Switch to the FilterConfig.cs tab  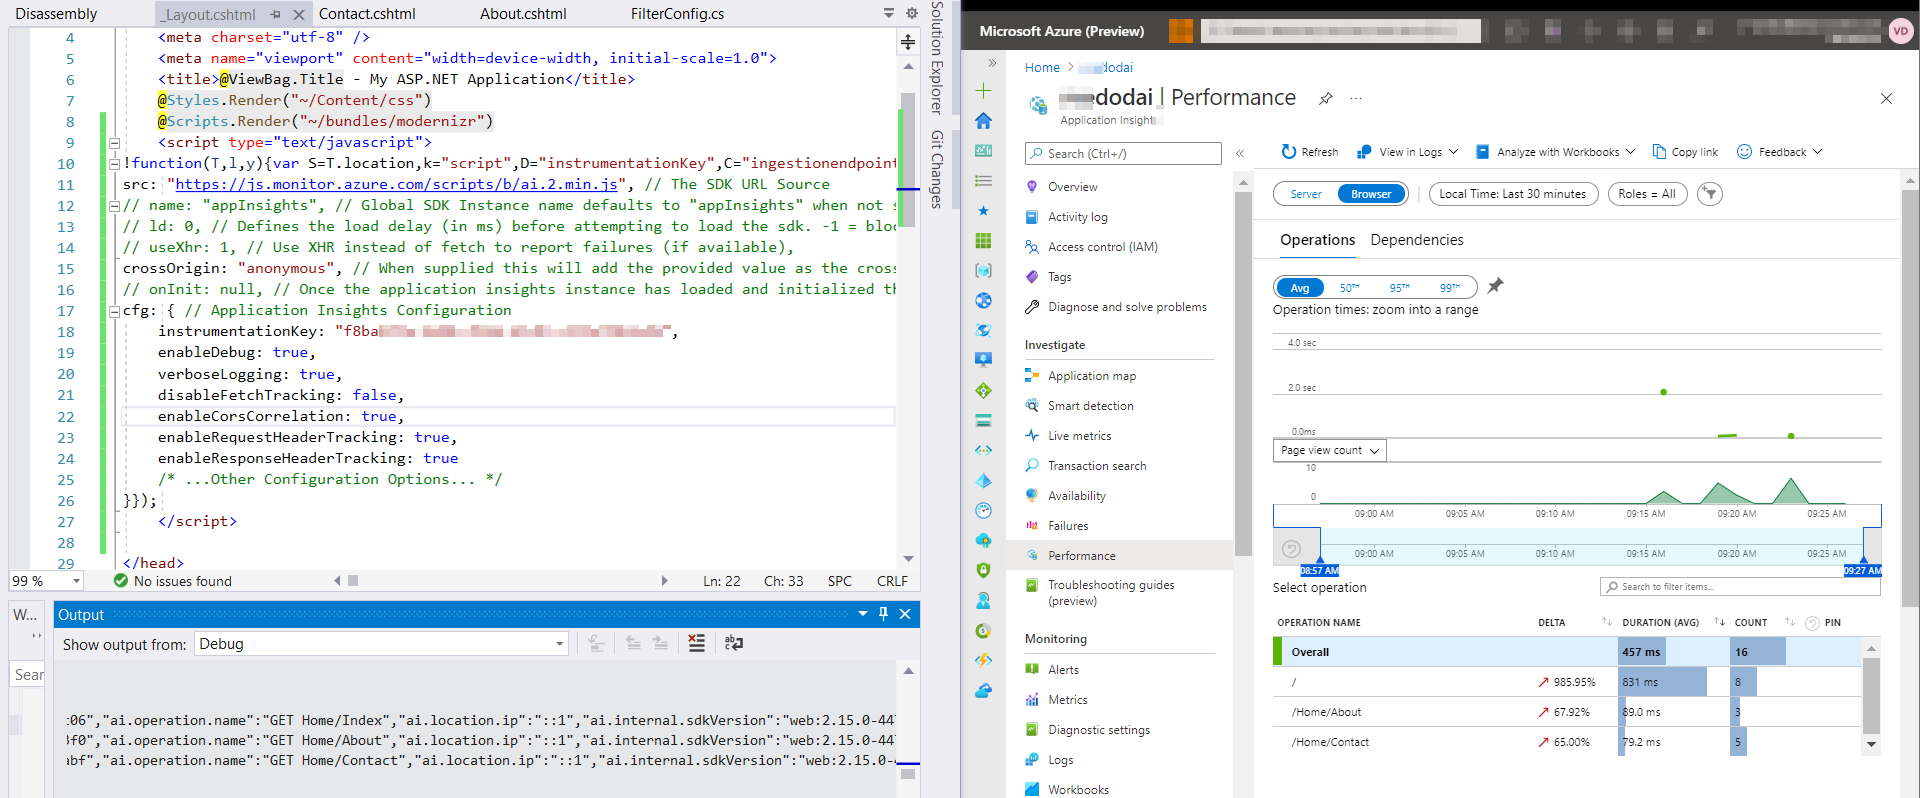point(677,14)
